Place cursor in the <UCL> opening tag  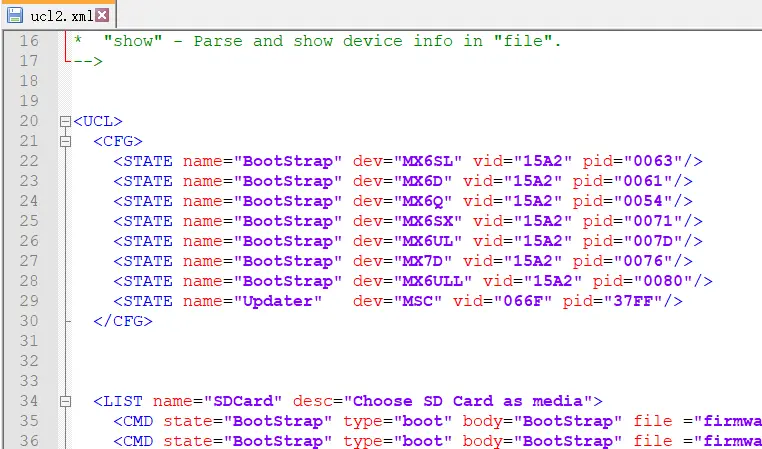98,121
